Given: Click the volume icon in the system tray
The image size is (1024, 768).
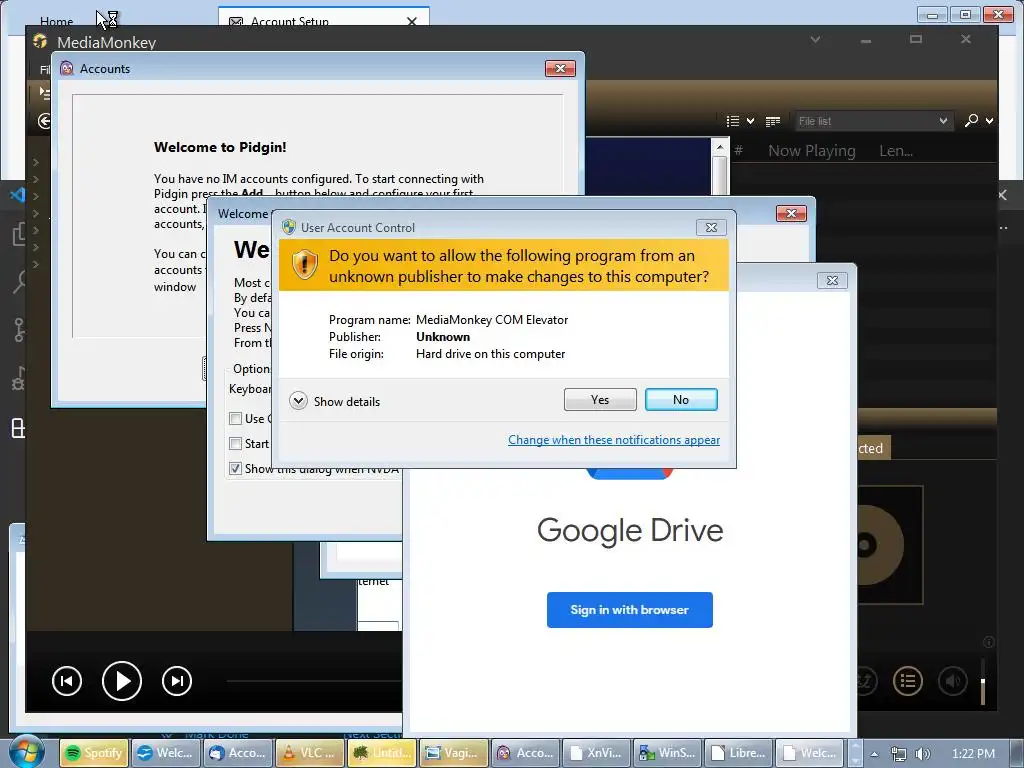Looking at the screenshot, I should pos(922,754).
